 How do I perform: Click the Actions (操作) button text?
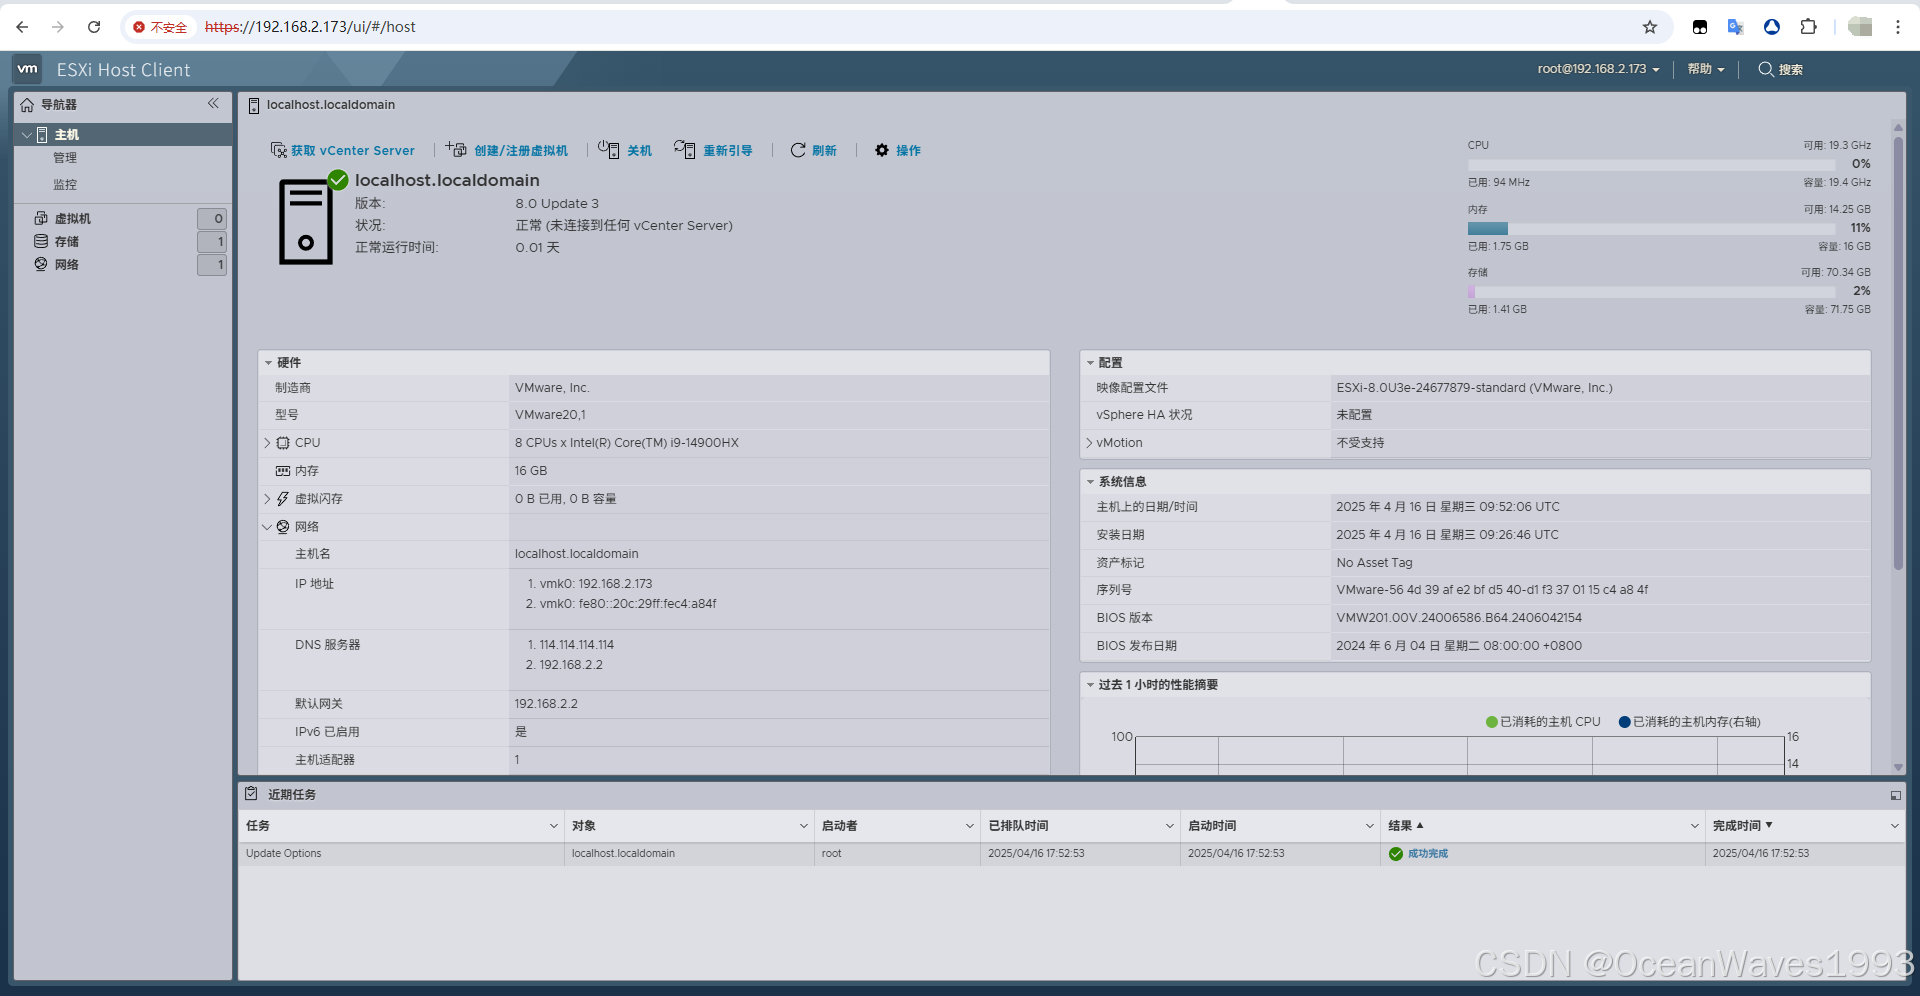908,151
